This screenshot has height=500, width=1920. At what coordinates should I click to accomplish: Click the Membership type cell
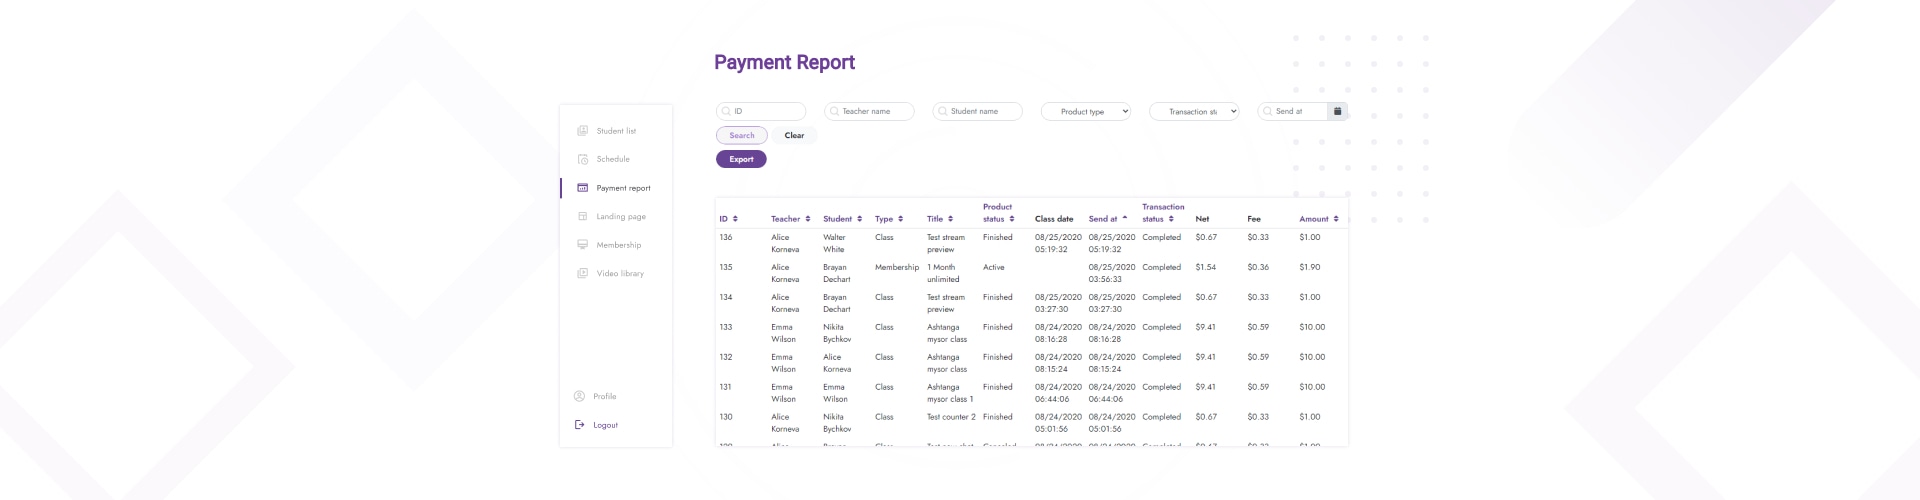pyautogui.click(x=897, y=267)
